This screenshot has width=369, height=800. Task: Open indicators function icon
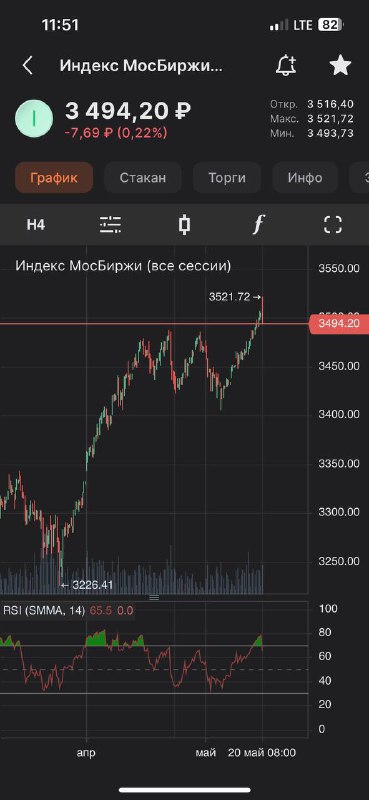[259, 224]
